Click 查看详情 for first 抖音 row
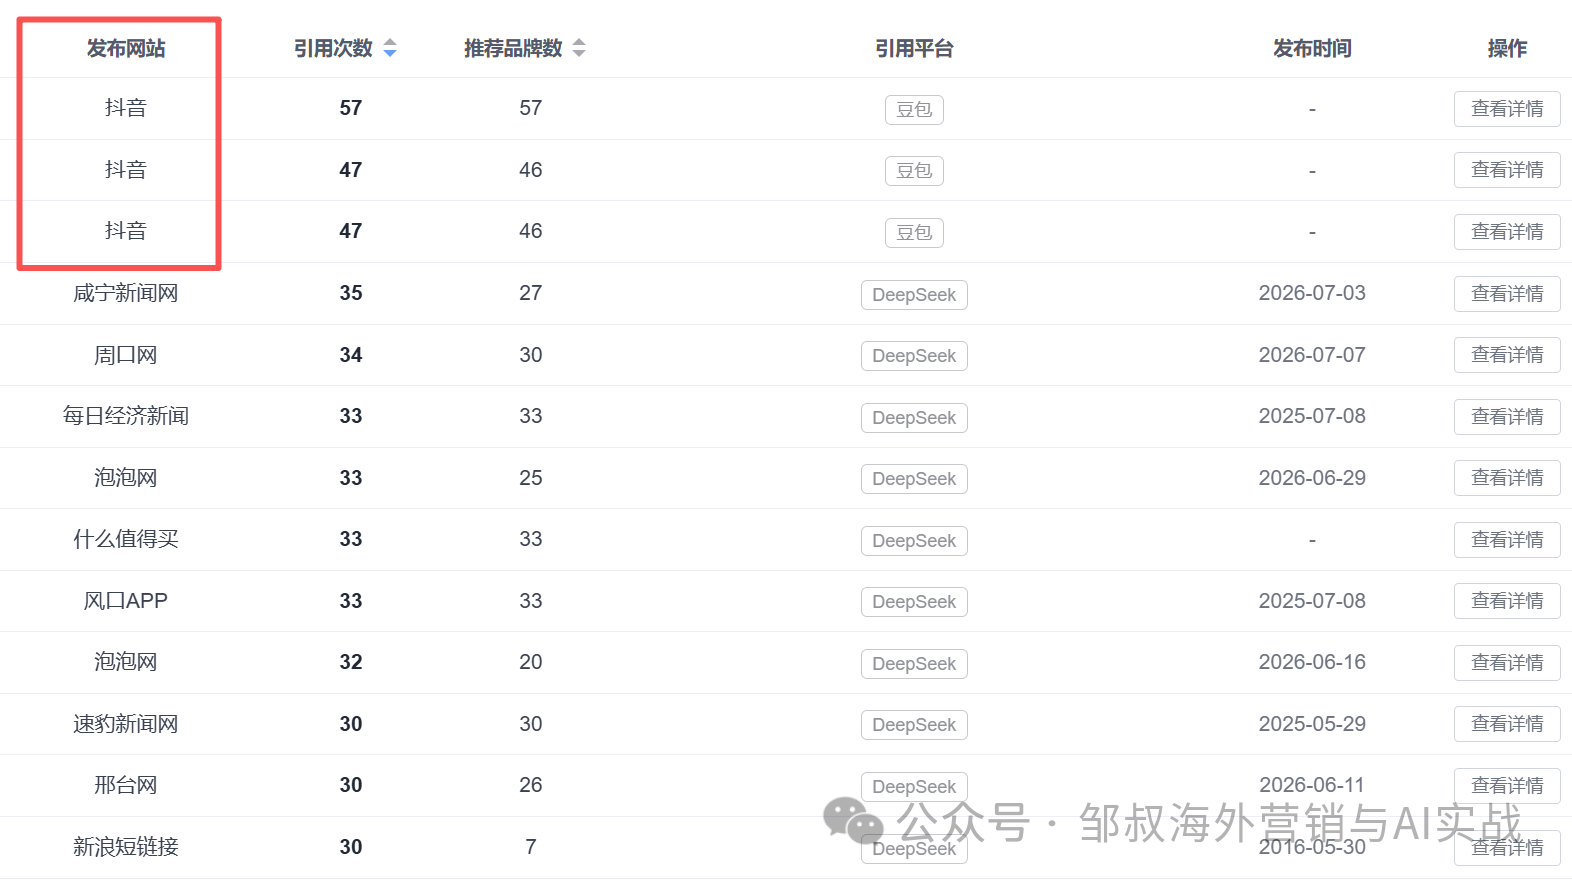The width and height of the screenshot is (1572, 887). click(1507, 109)
